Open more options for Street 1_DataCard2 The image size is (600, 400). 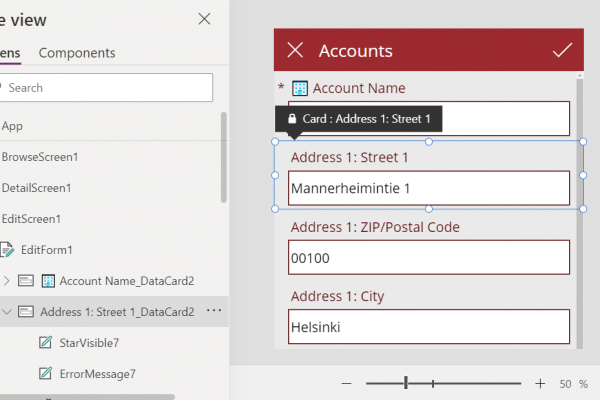pyautogui.click(x=214, y=310)
